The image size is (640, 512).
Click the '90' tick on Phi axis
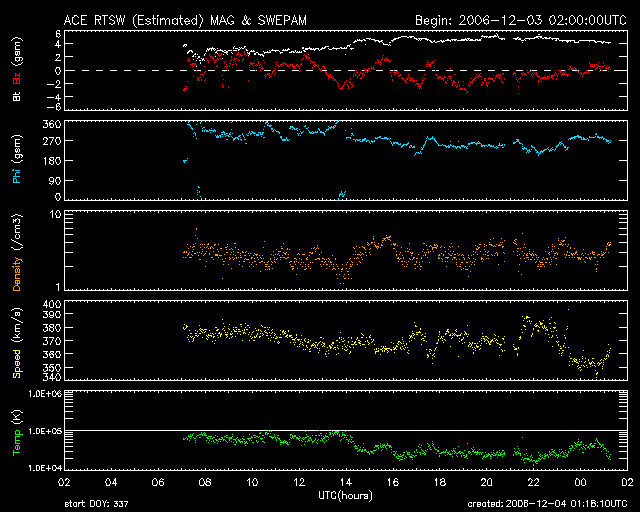pos(55,180)
